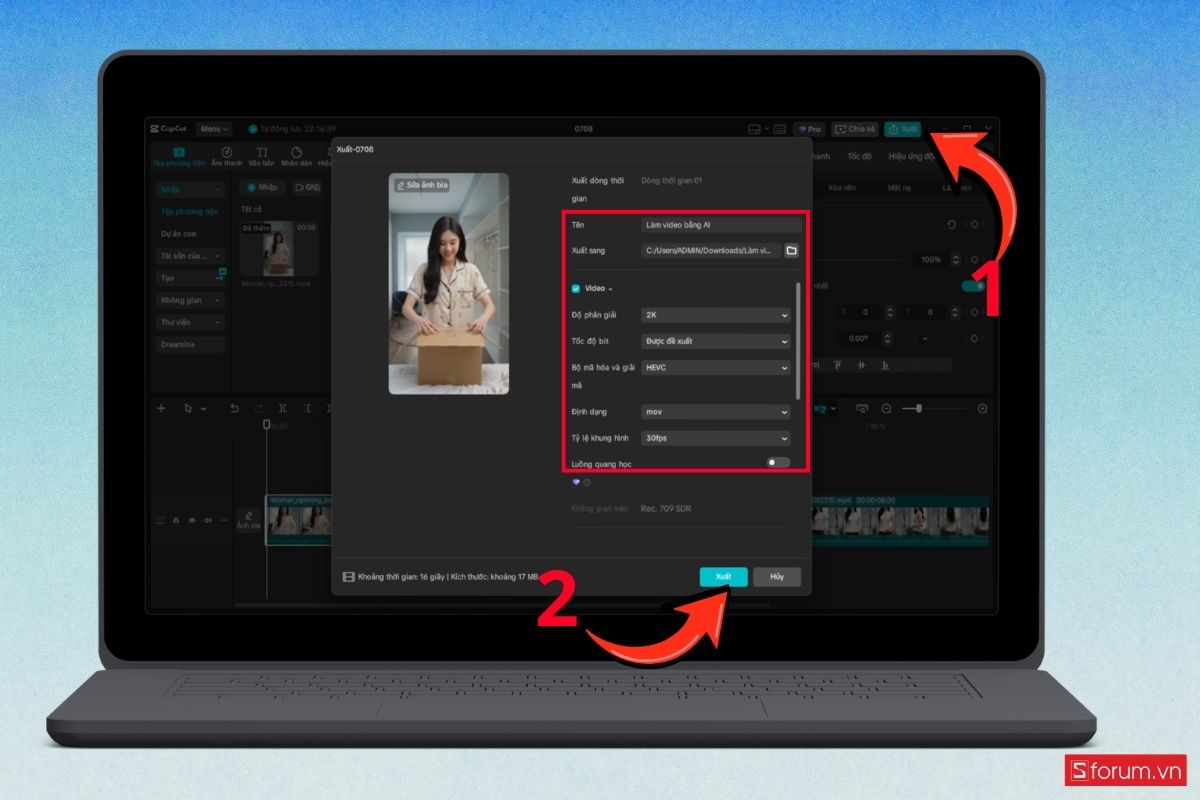Expand the Thư viện sidebar item
The width and height of the screenshot is (1200, 800).
point(190,322)
